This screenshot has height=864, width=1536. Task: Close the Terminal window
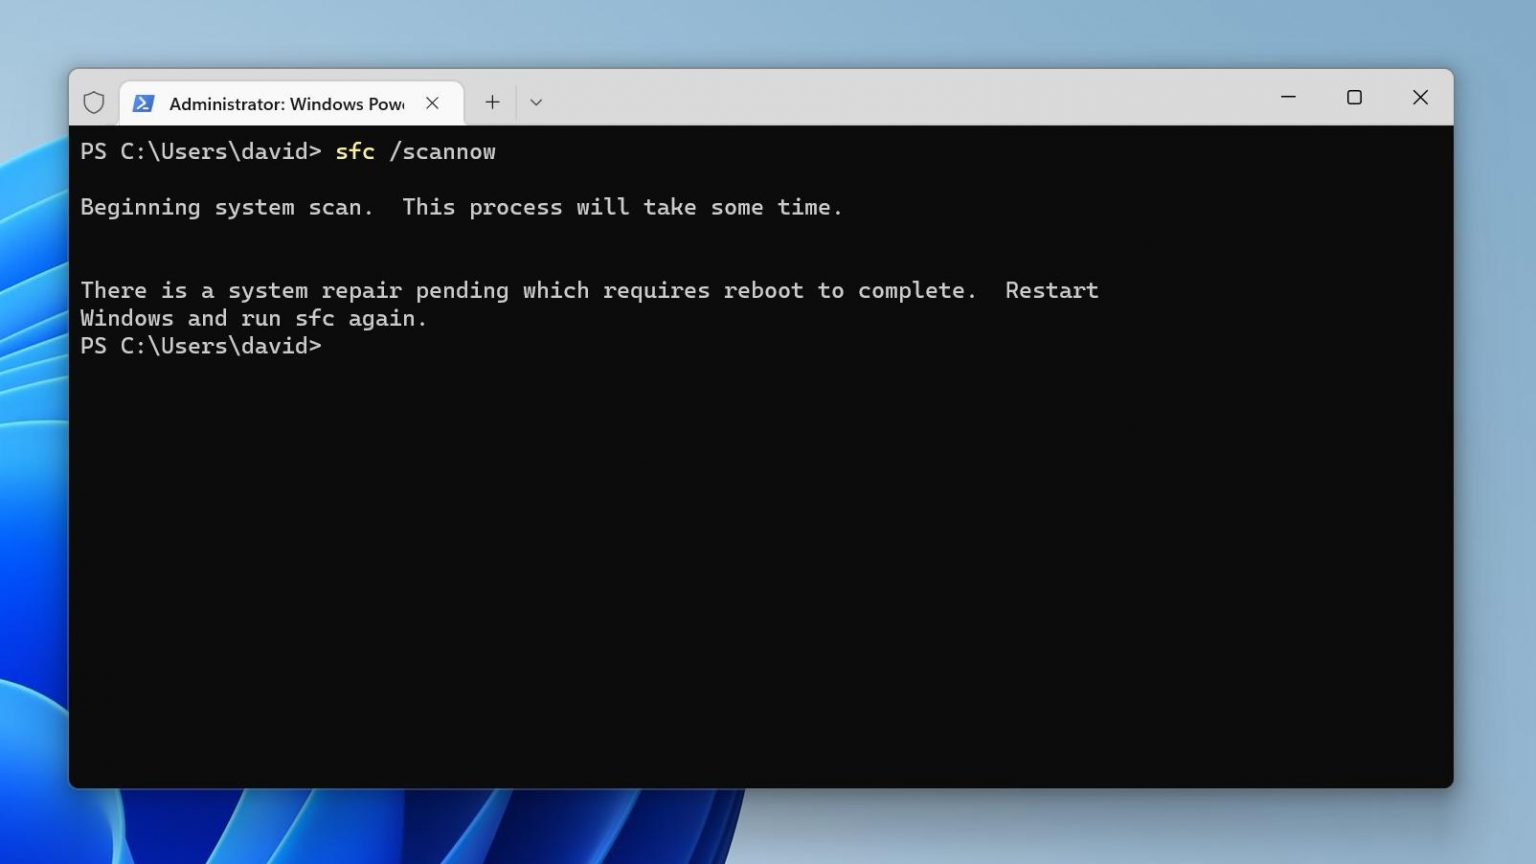[1420, 97]
